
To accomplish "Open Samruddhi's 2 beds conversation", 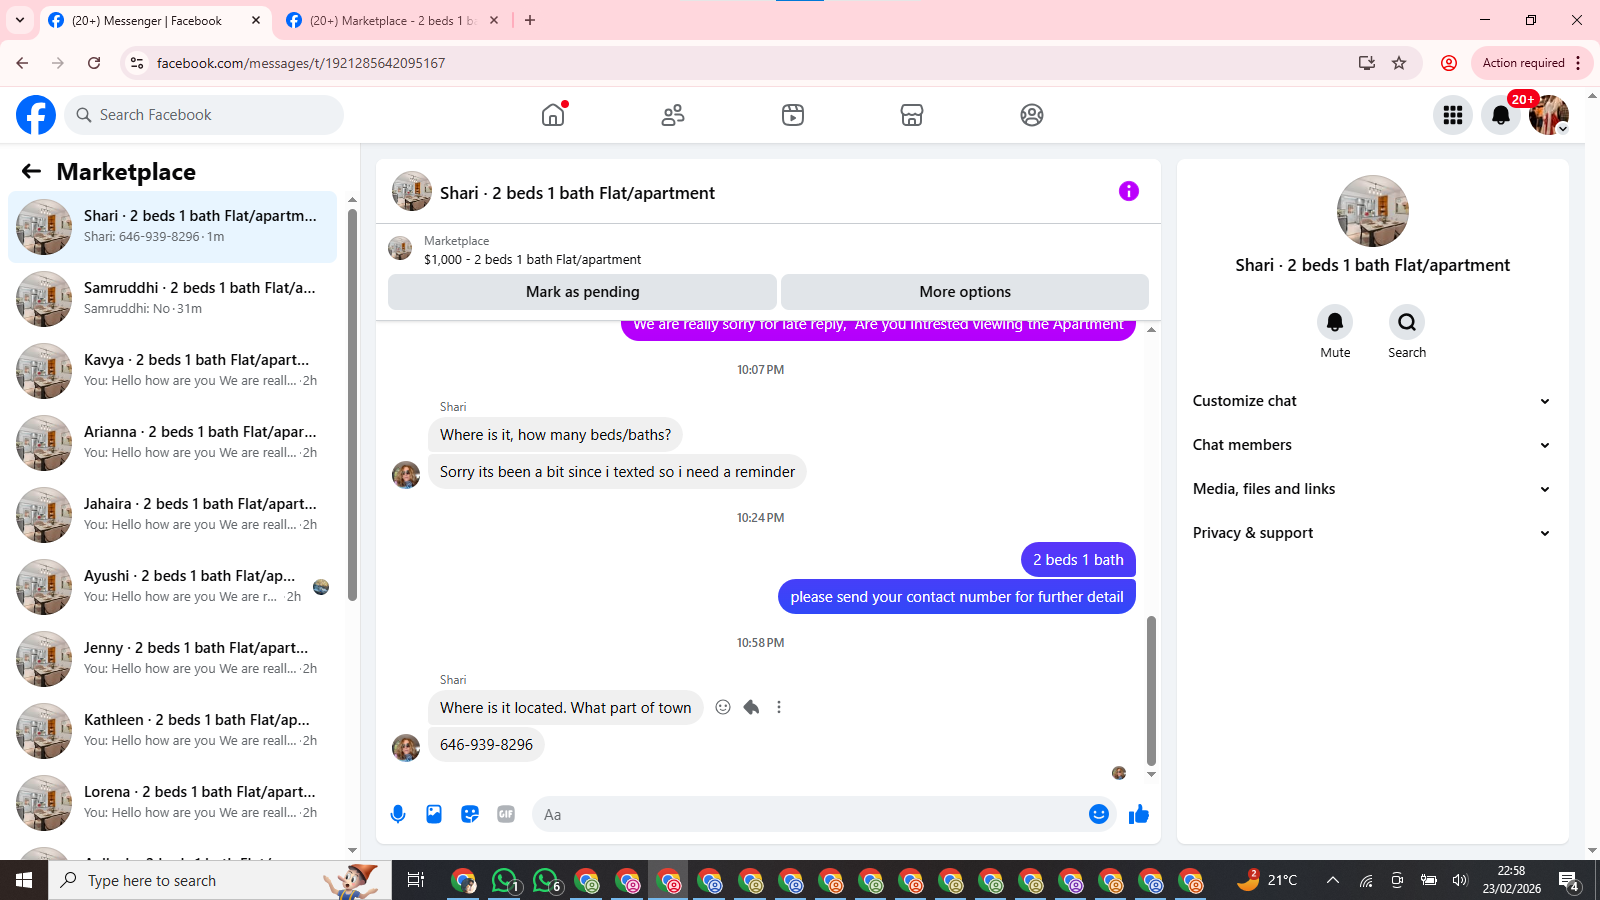I will pos(172,298).
